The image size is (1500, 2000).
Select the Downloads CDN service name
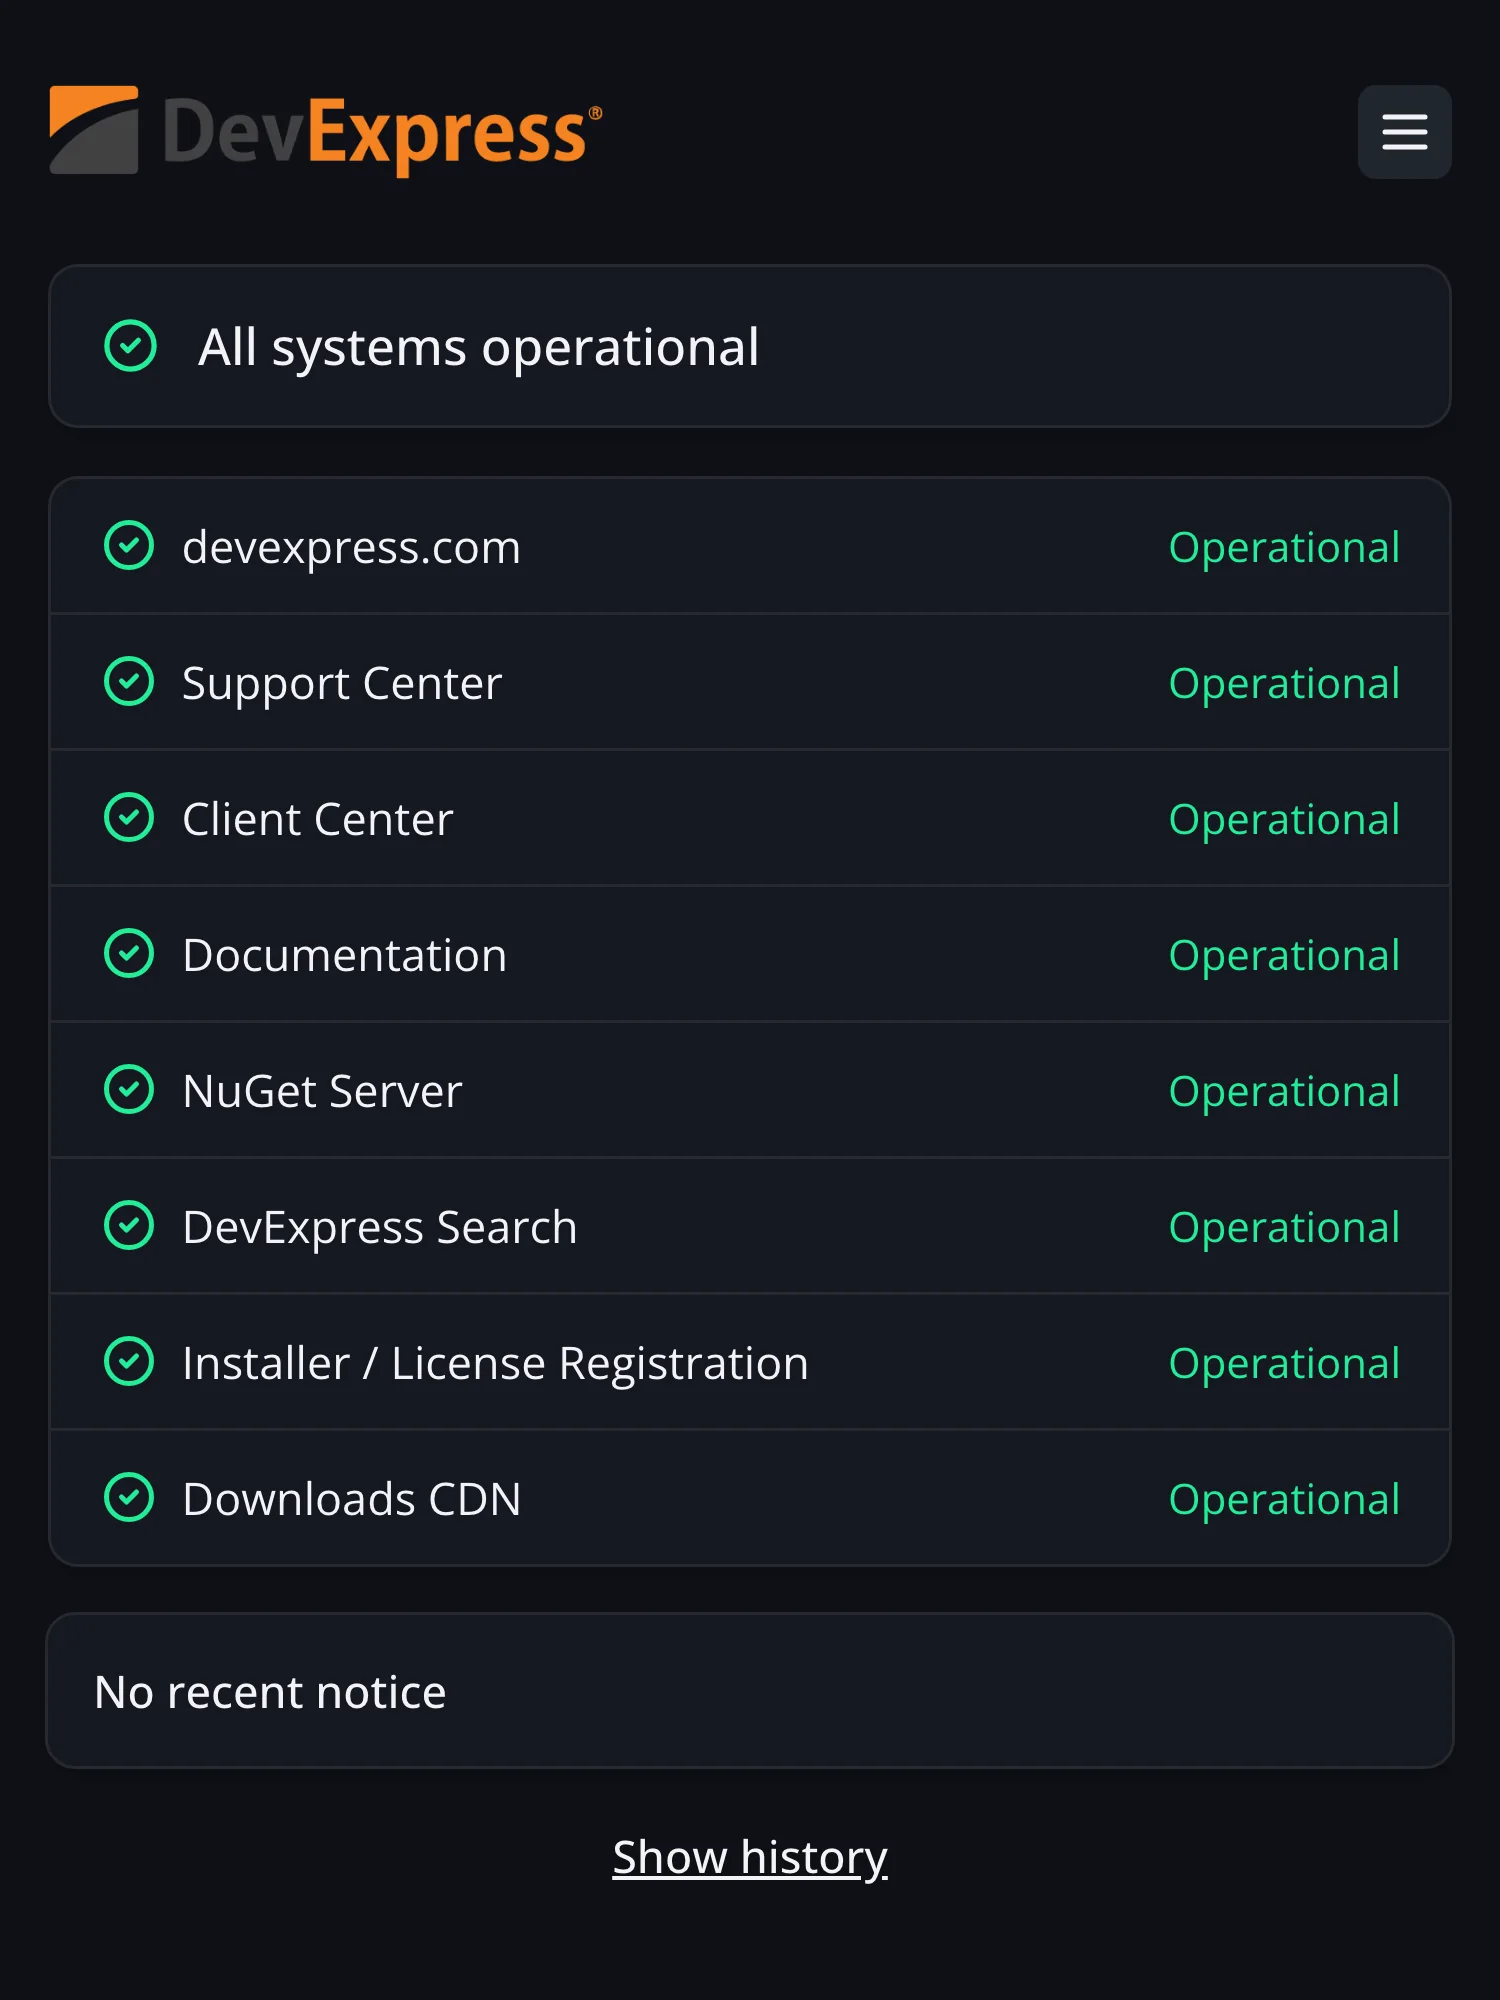click(x=352, y=1500)
